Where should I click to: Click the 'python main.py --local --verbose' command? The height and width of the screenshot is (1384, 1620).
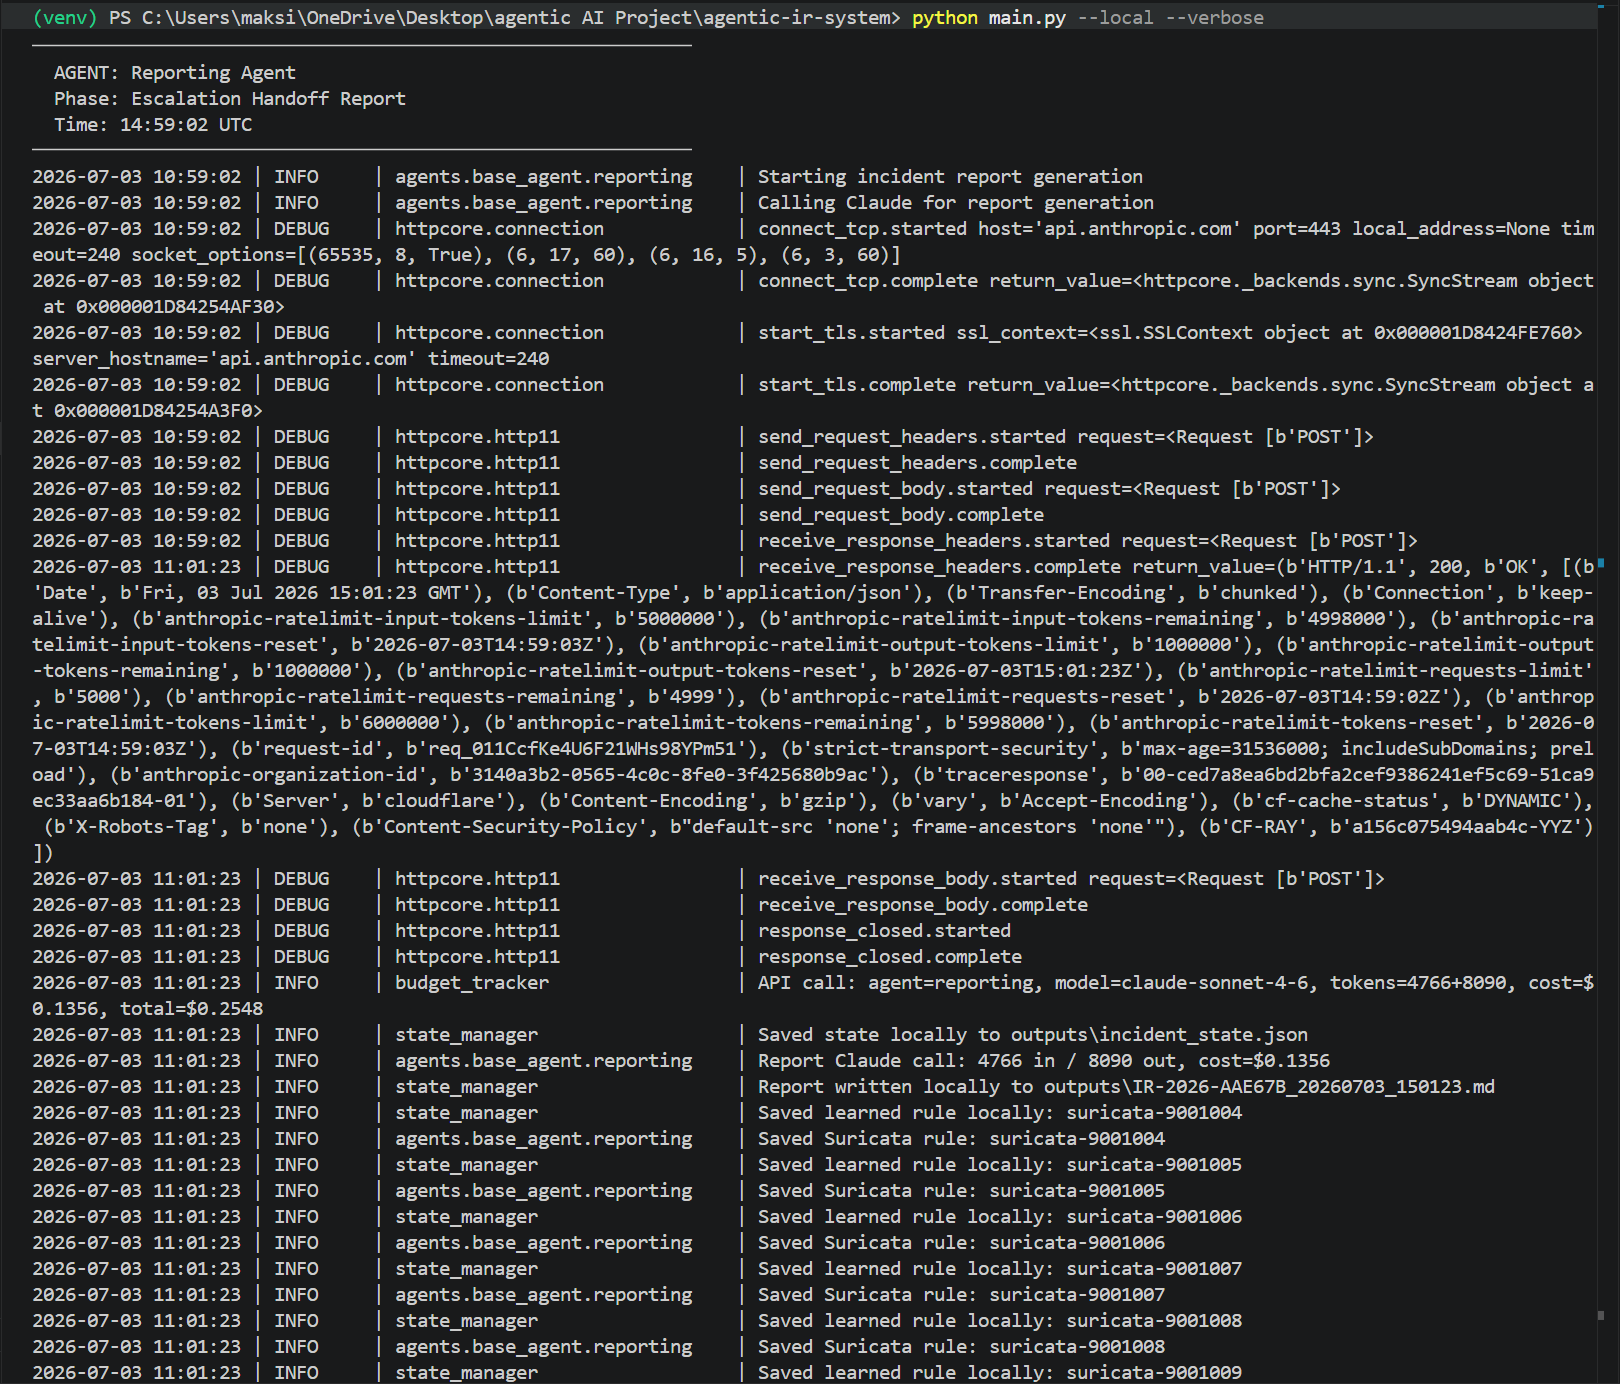(x=1088, y=18)
